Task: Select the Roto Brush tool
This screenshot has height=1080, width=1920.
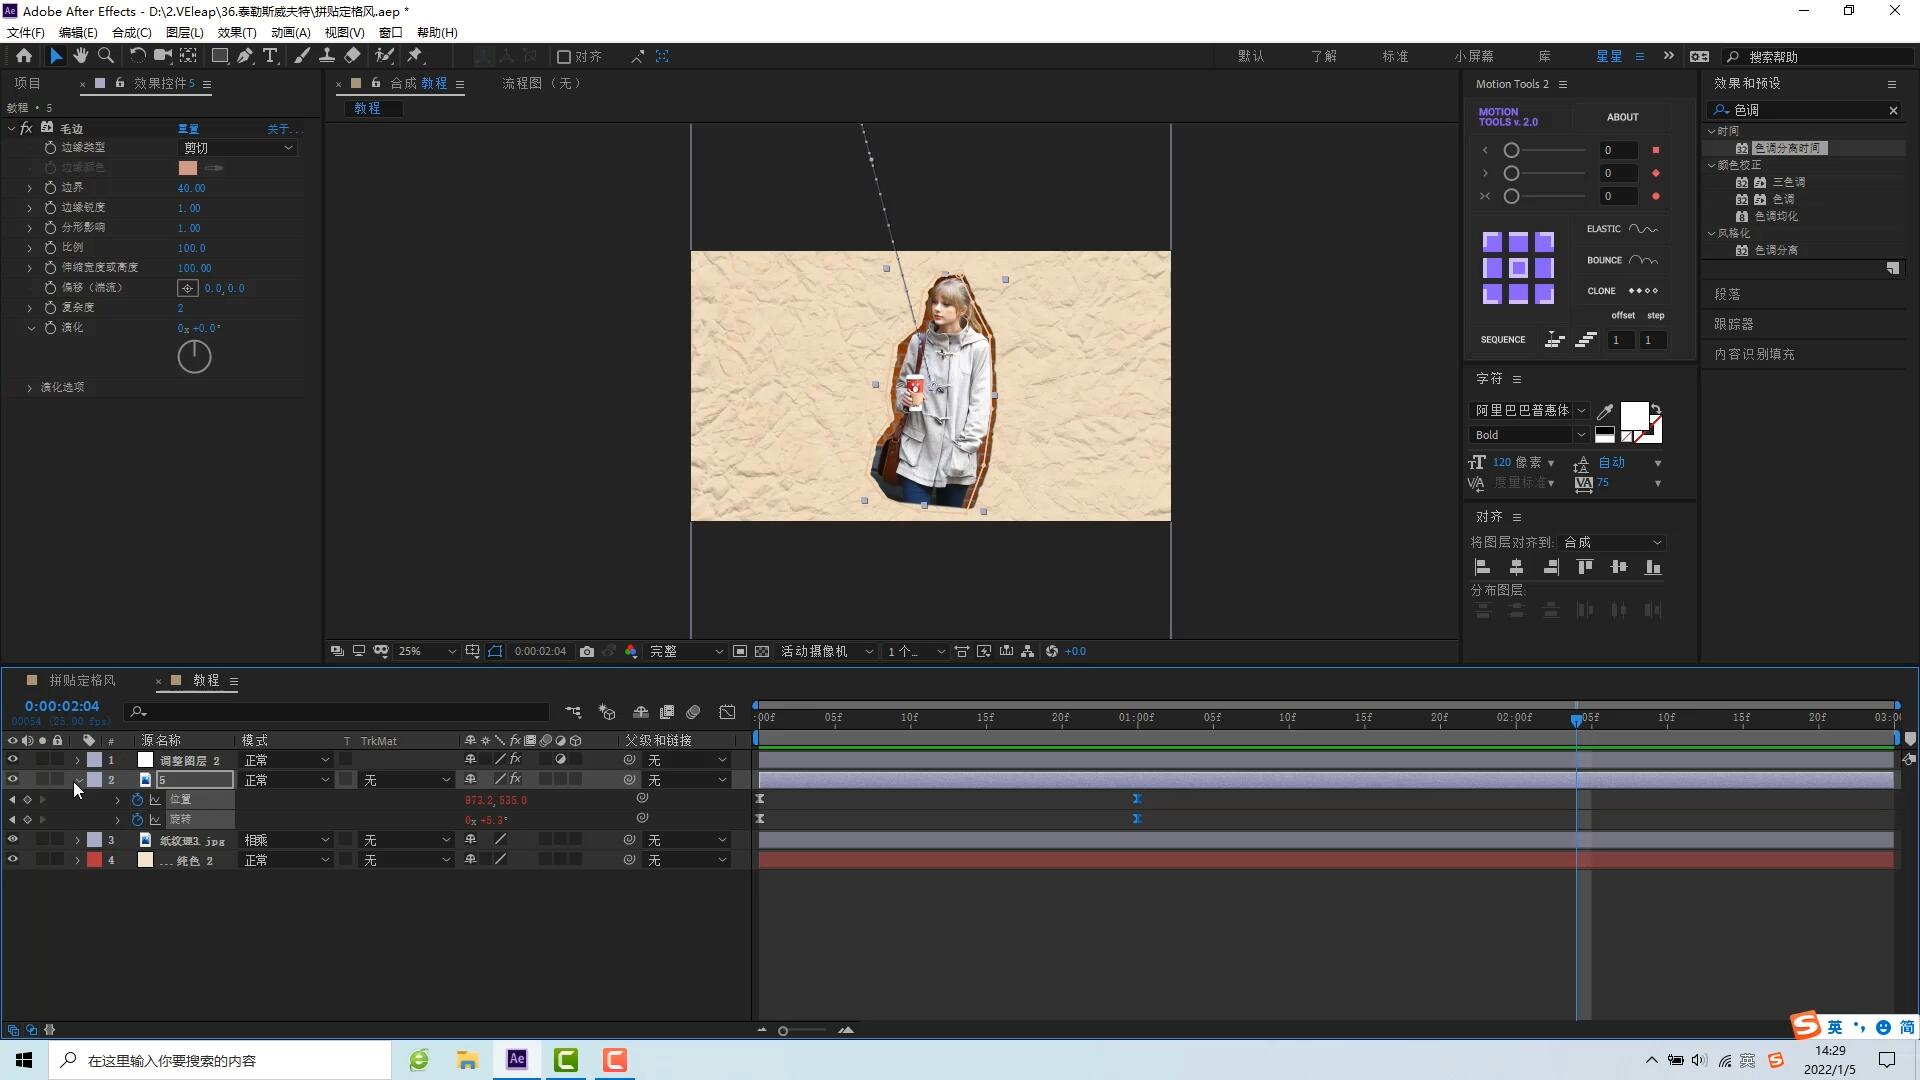Action: tap(384, 56)
